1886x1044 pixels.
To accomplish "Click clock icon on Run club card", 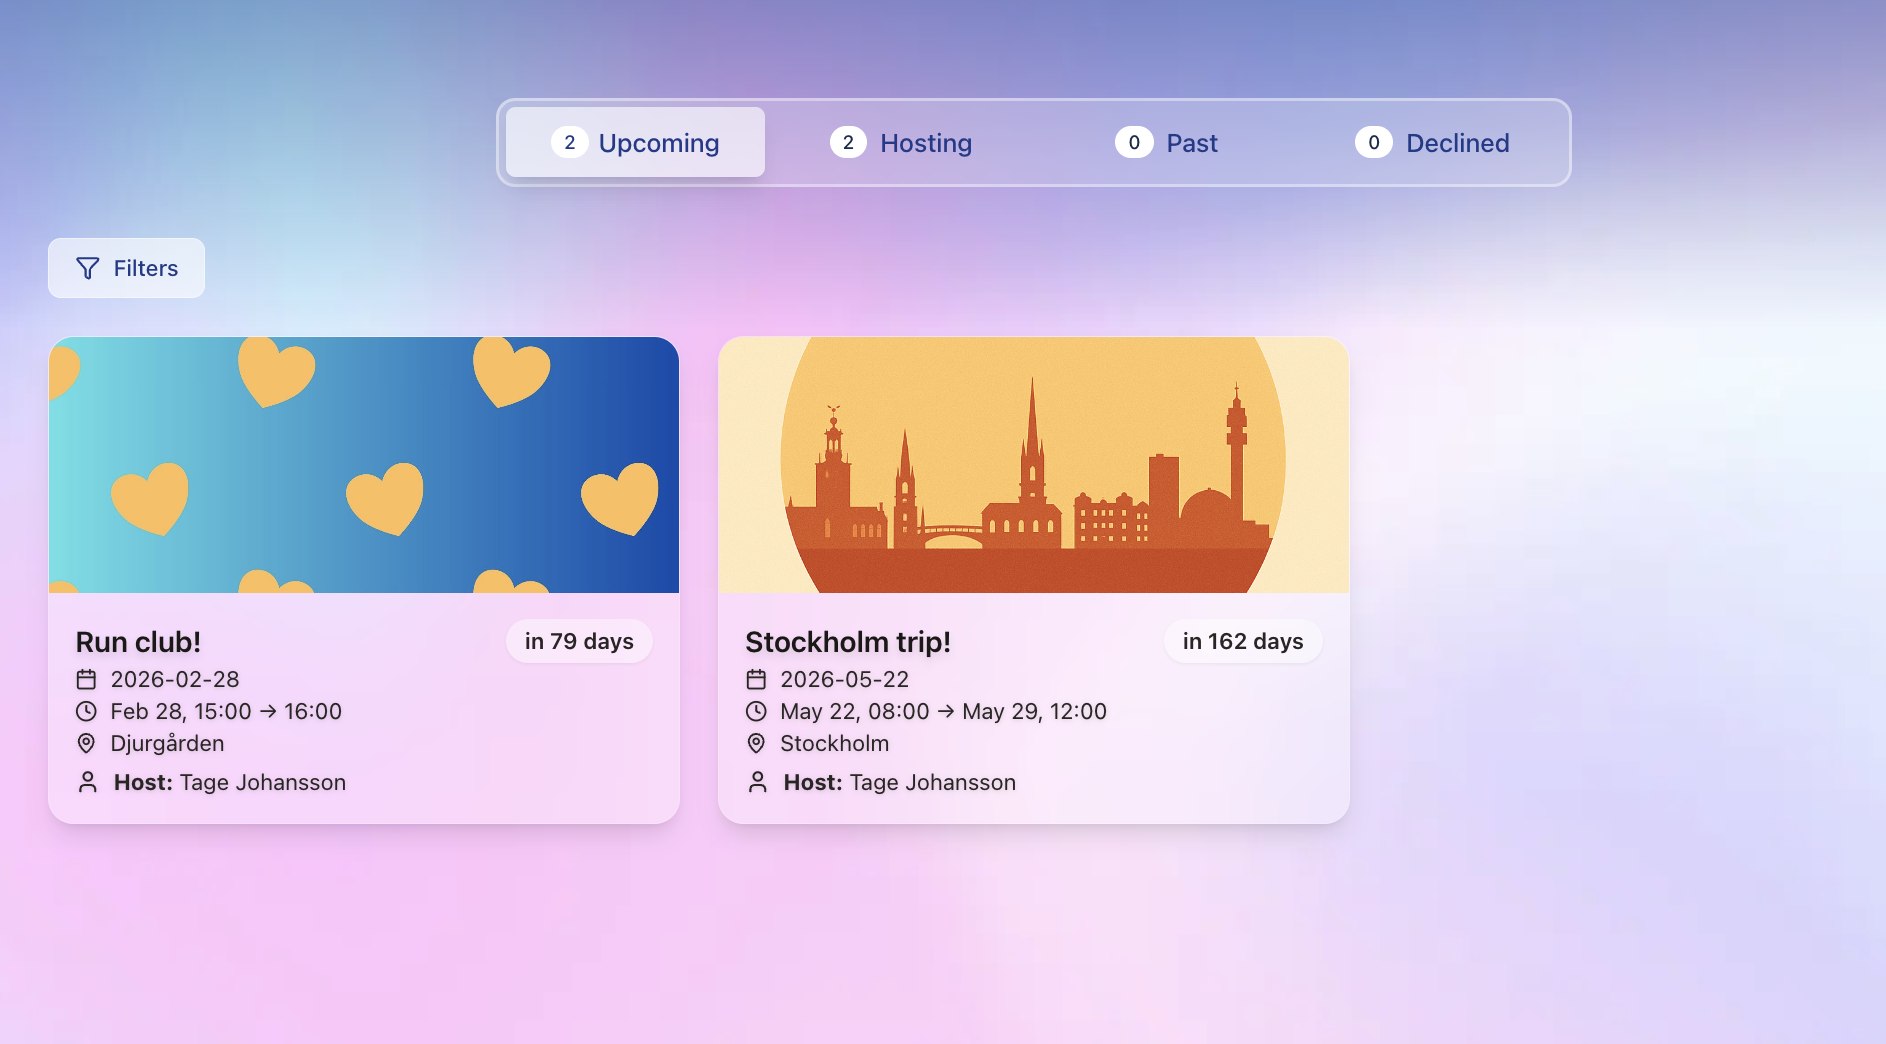I will (87, 712).
